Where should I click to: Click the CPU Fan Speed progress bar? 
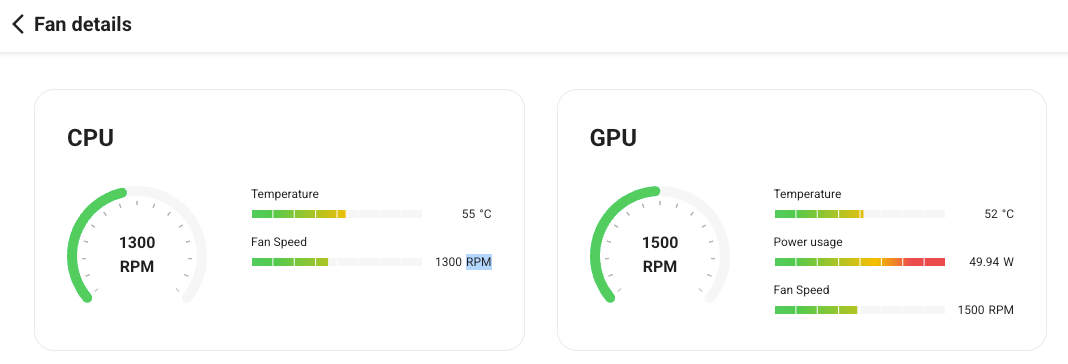pyautogui.click(x=337, y=262)
